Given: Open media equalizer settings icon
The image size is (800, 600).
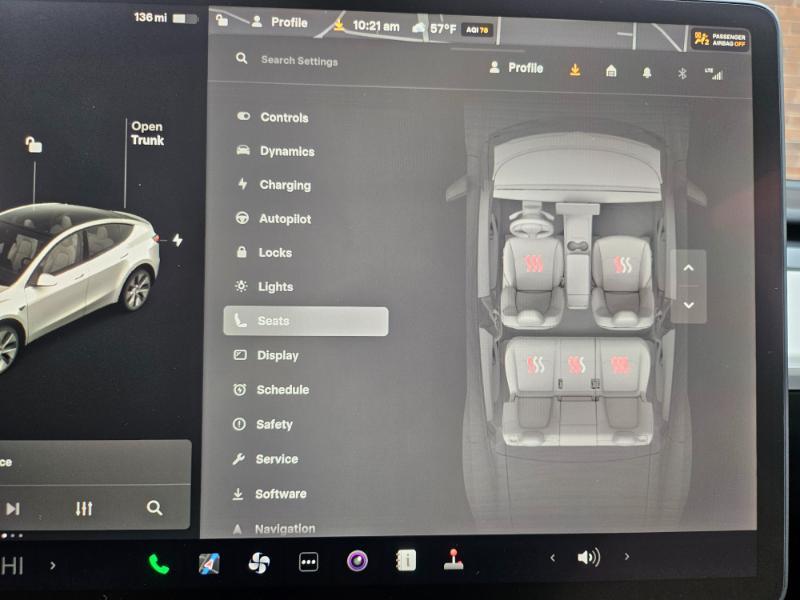Looking at the screenshot, I should (84, 508).
